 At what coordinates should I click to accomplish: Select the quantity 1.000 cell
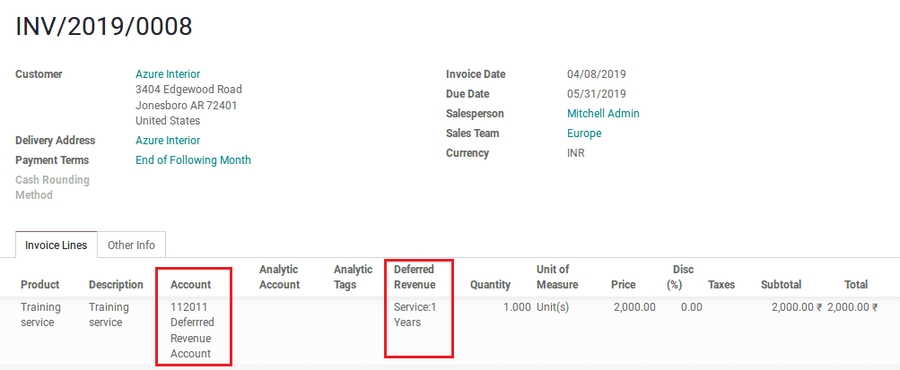click(517, 307)
